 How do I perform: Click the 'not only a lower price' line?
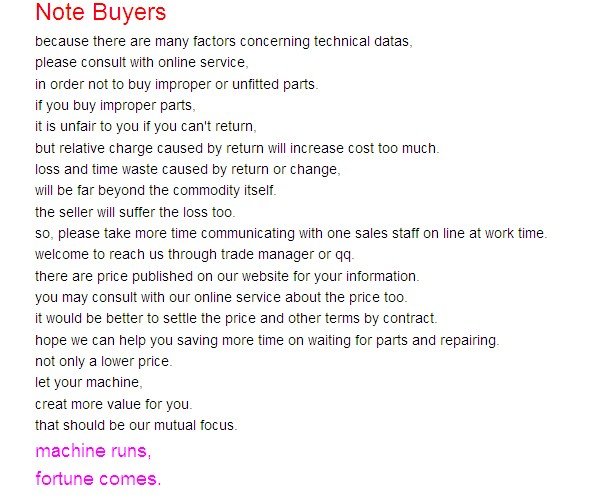tap(104, 361)
